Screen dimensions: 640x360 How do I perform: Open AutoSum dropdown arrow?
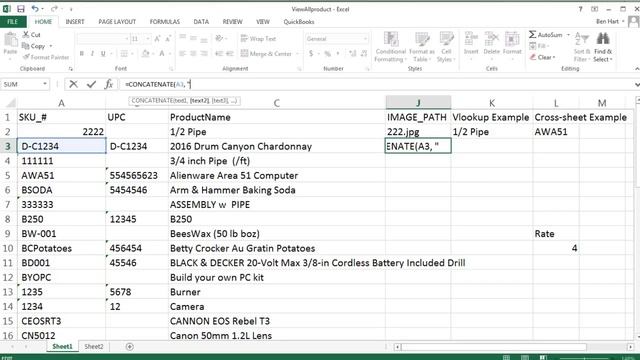(568, 35)
